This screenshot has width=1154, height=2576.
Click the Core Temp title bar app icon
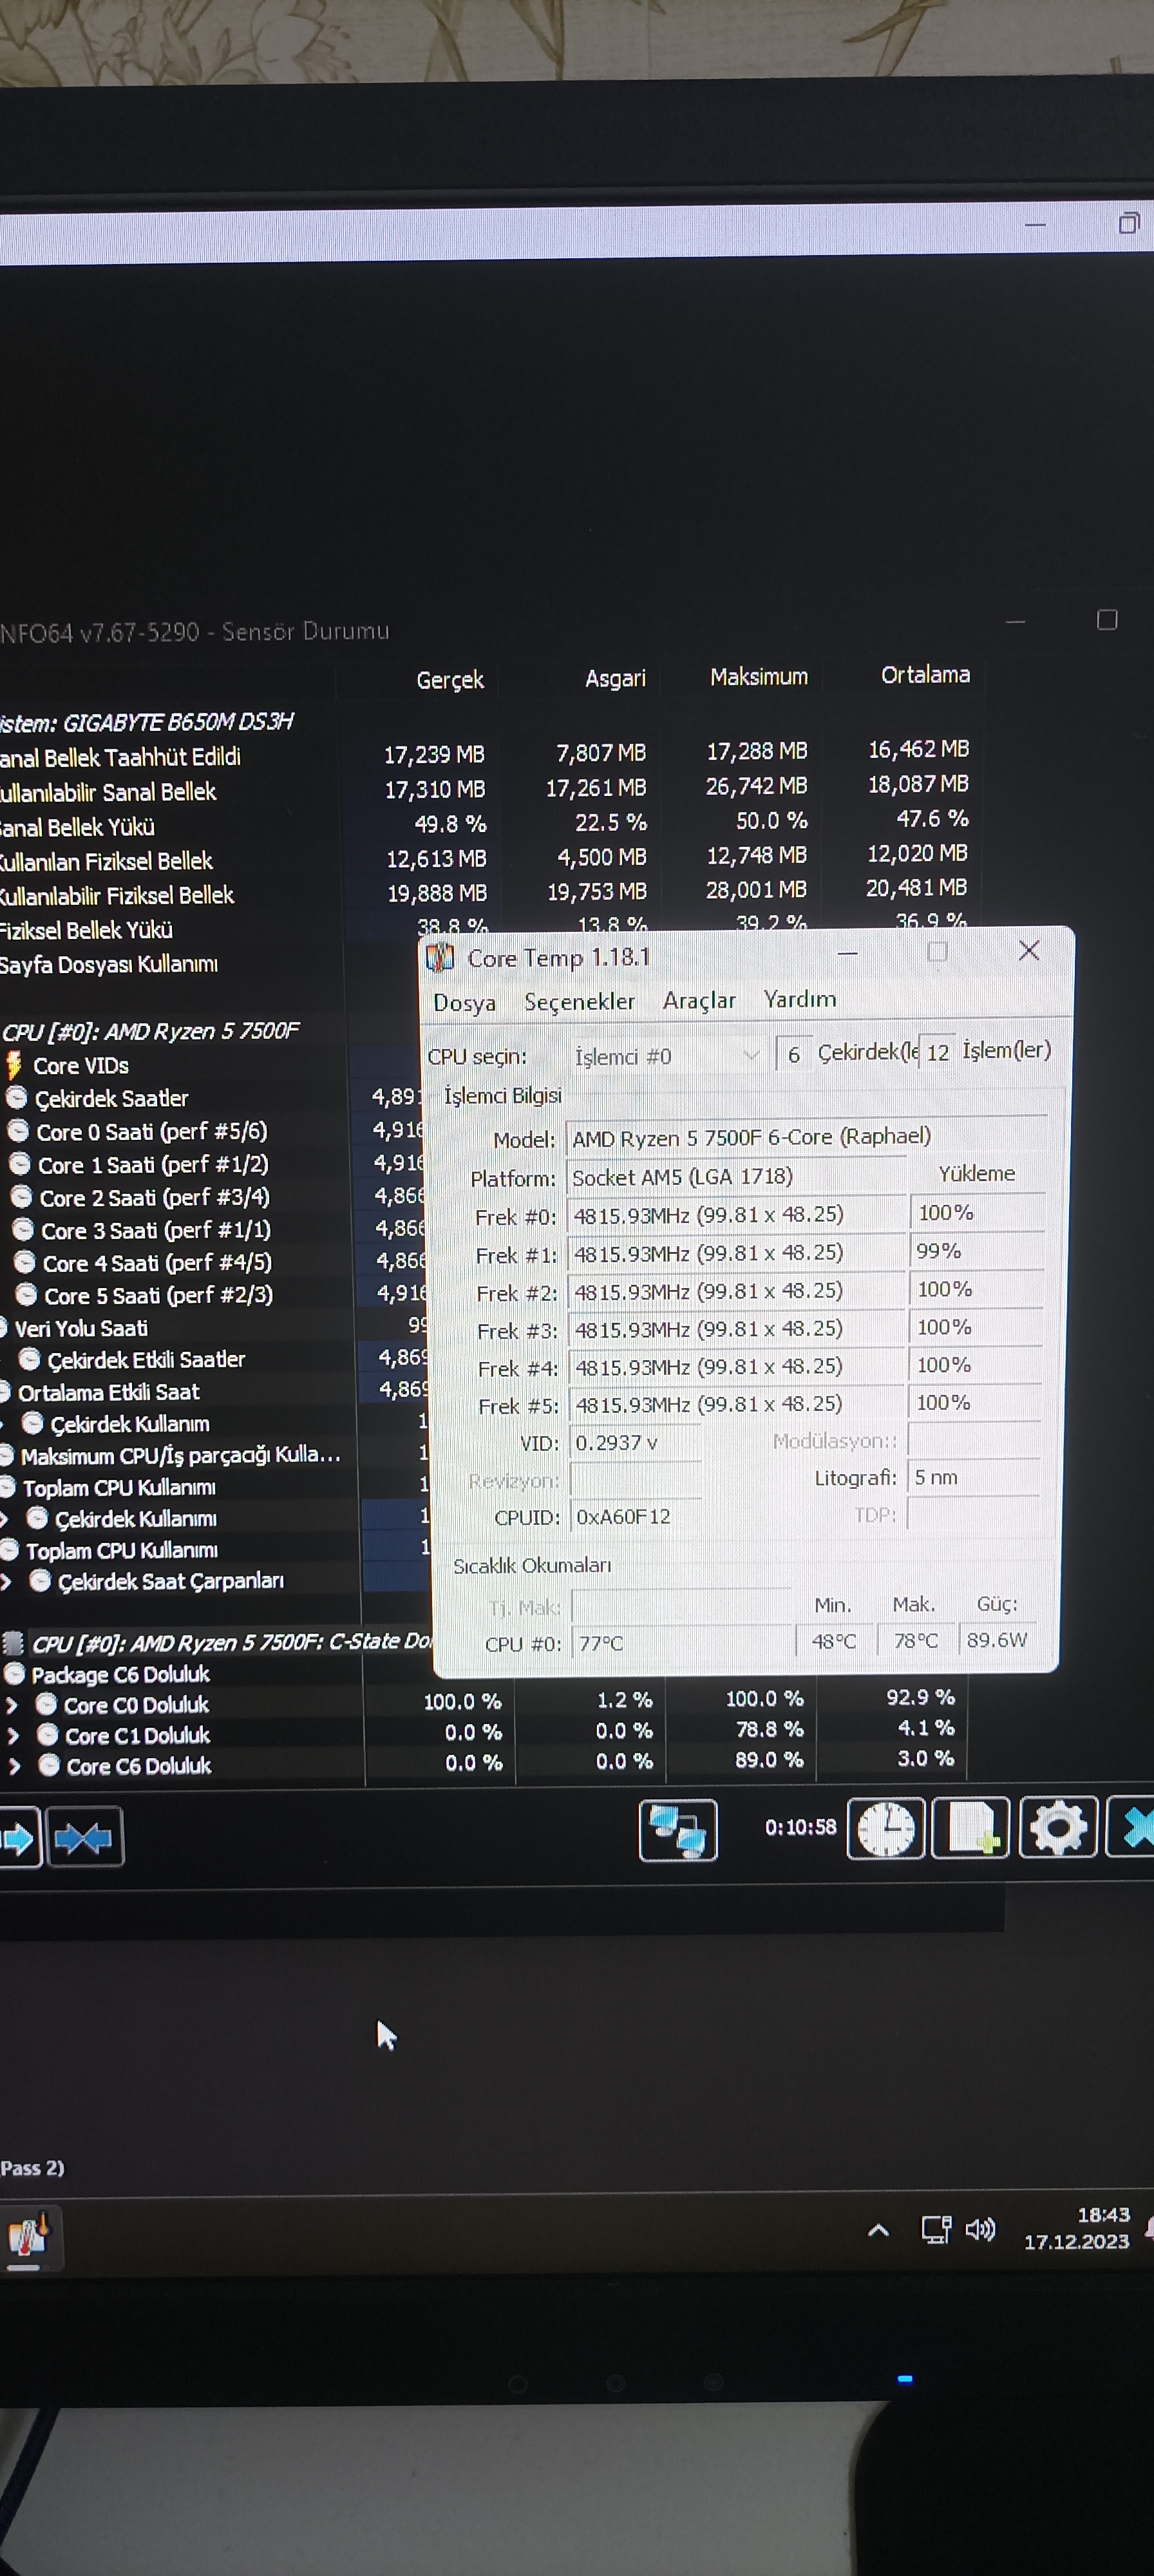pos(440,957)
